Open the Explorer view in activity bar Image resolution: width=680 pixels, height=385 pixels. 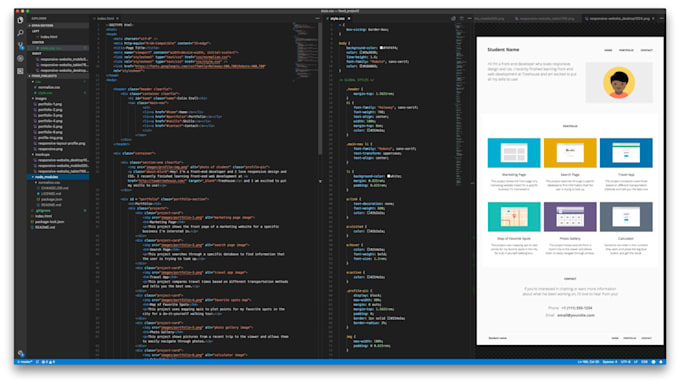tap(20, 20)
